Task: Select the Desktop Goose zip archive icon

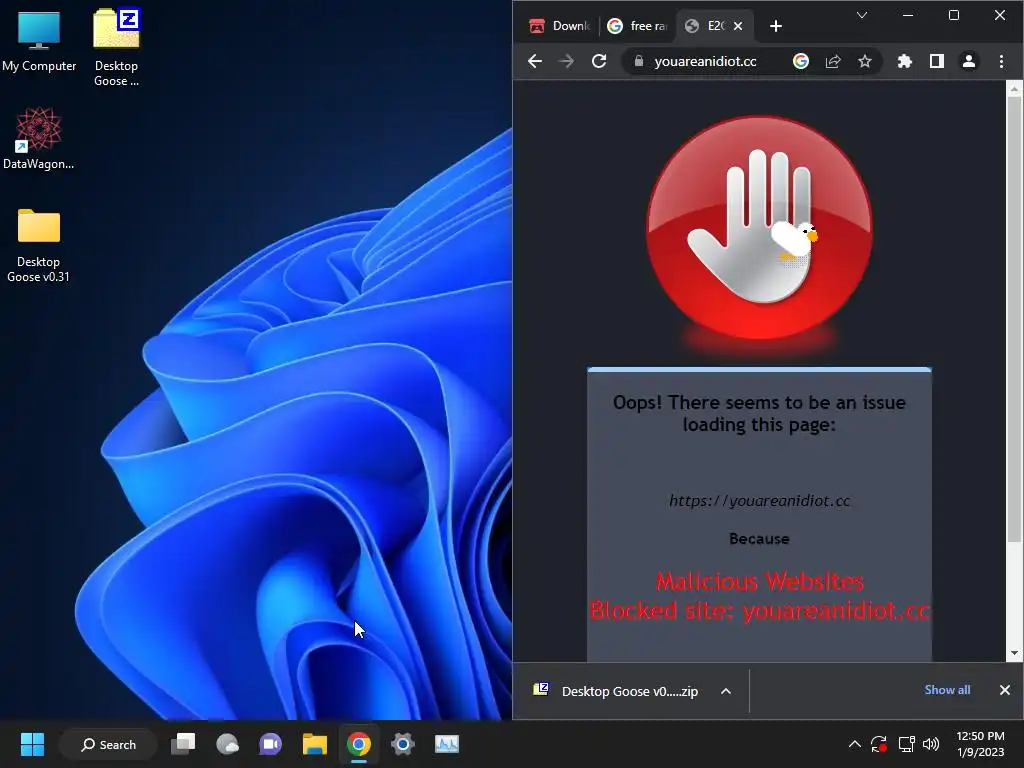Action: [116, 46]
